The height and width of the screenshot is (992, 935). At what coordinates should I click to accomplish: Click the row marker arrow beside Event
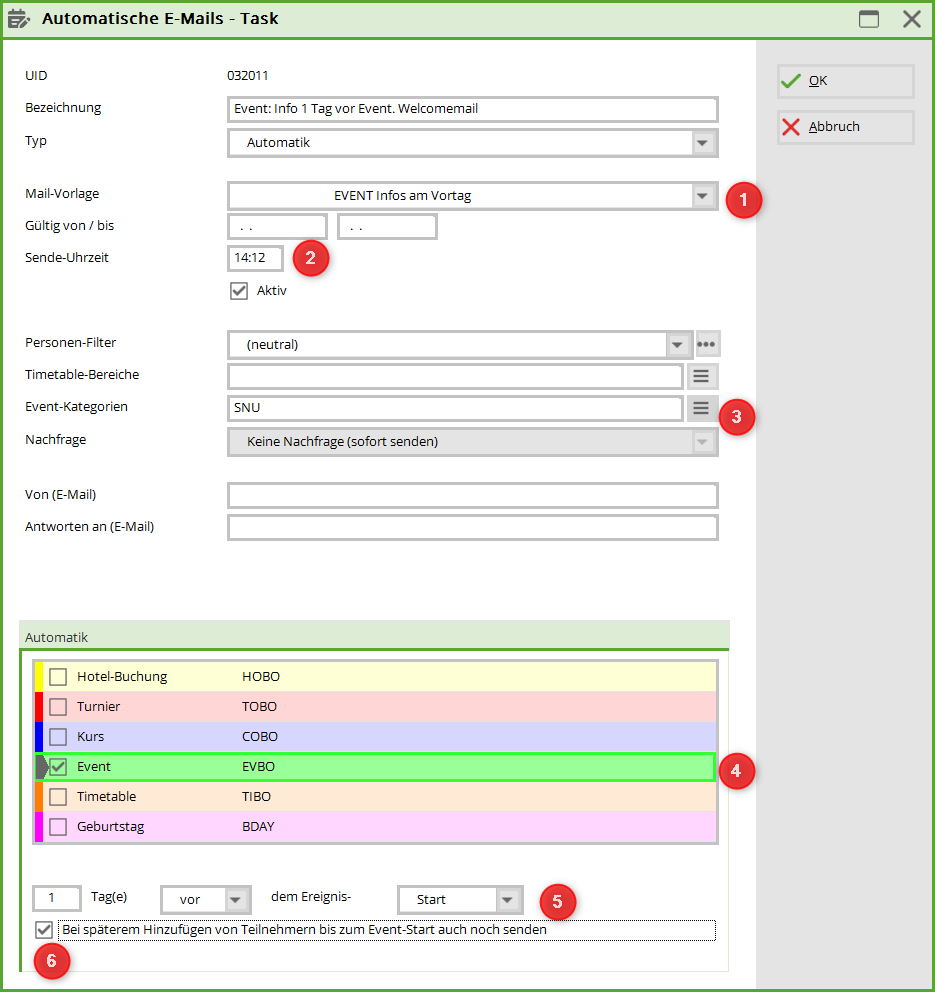tap(41, 767)
